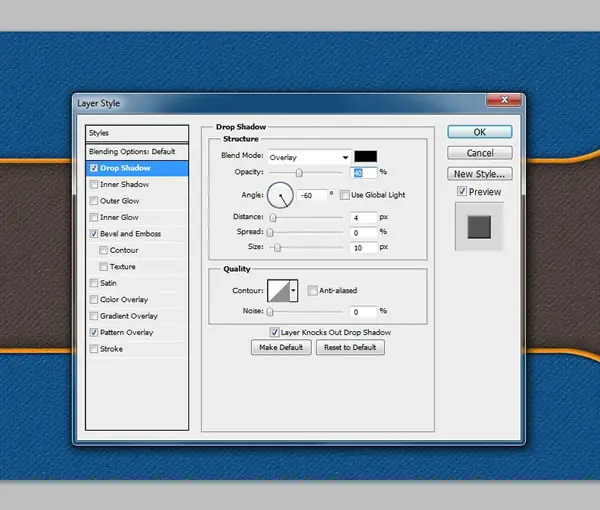Uncheck Layer Knocks Out Drop Shadow
The image size is (600, 510).
pyautogui.click(x=274, y=332)
